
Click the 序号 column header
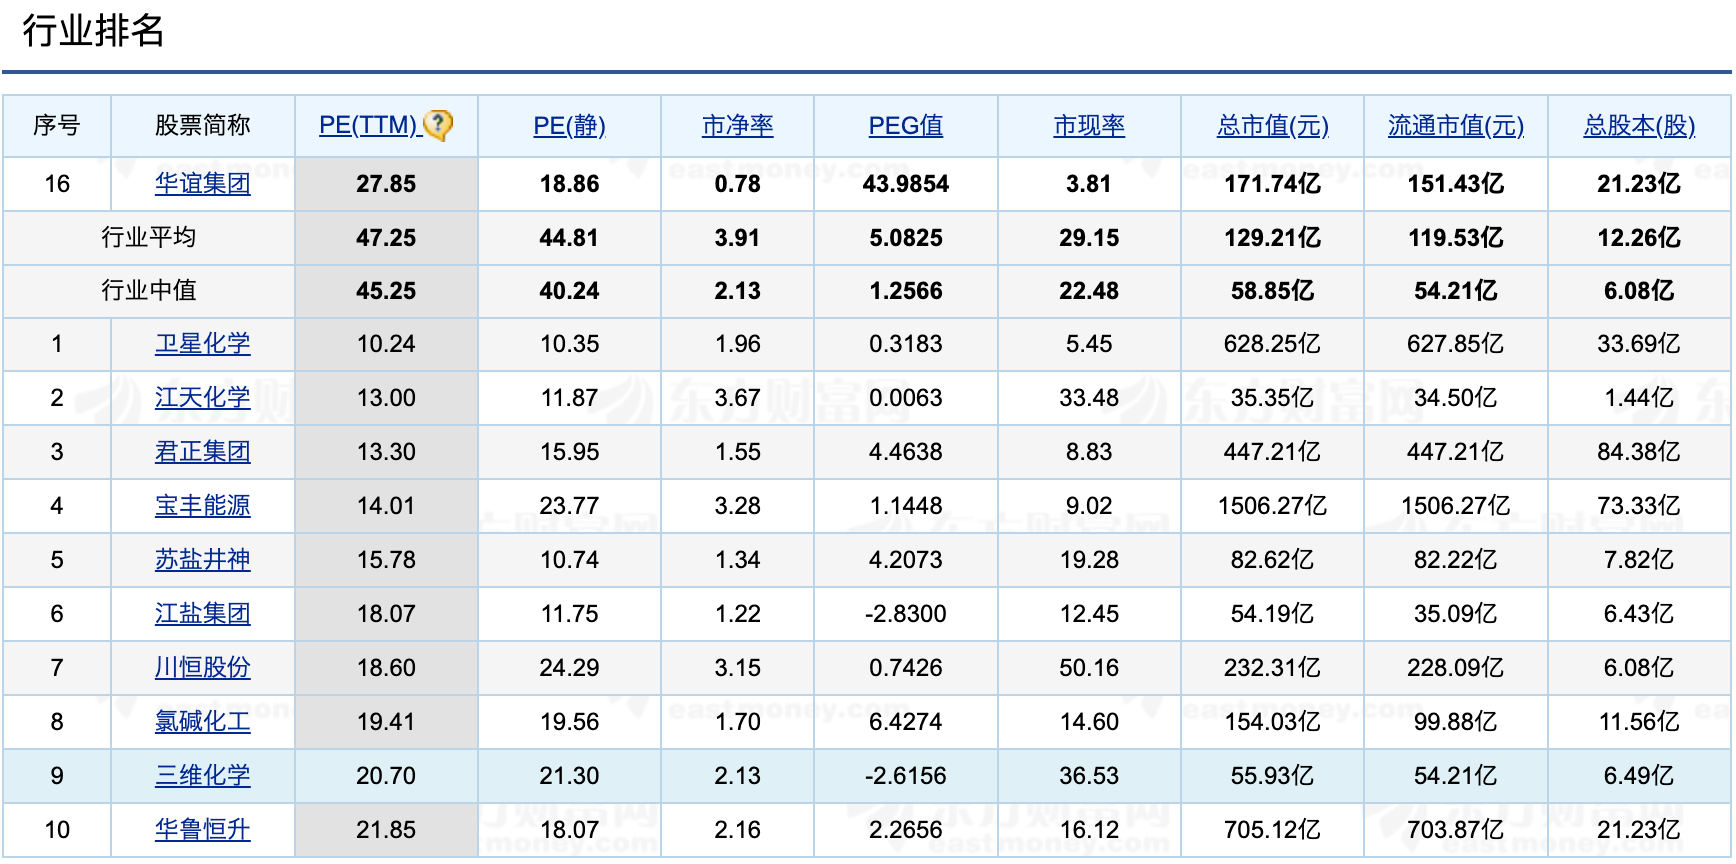[57, 126]
